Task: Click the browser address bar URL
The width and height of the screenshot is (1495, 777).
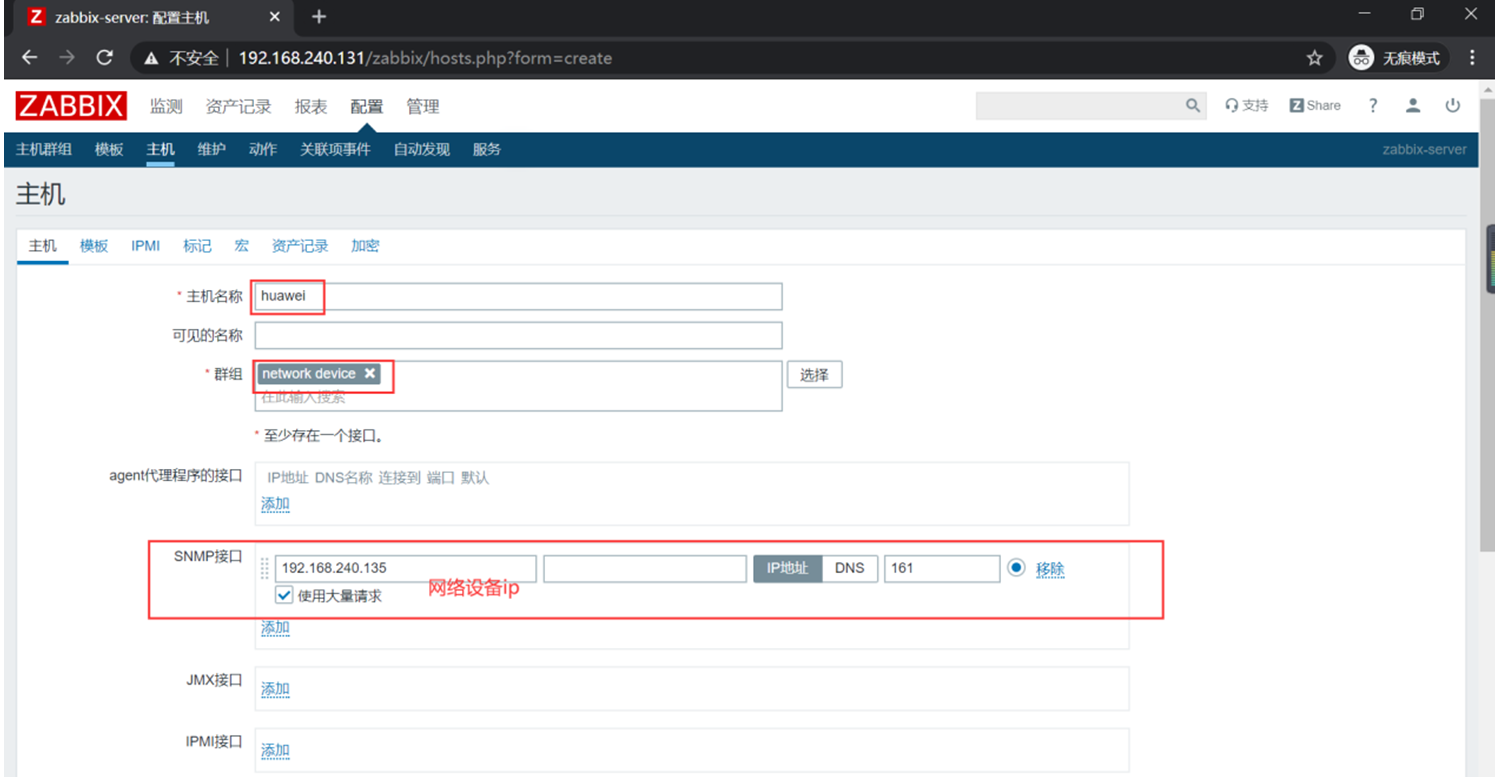Action: pos(425,58)
